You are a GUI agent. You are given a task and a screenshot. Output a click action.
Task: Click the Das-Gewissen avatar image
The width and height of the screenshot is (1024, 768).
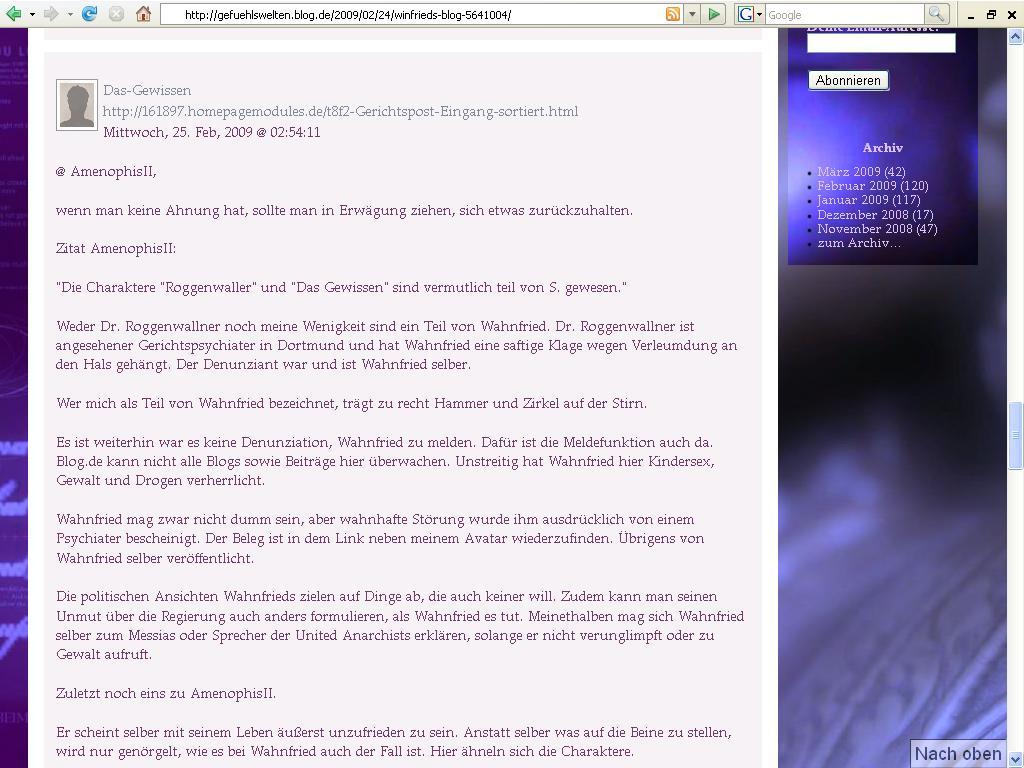coord(77,105)
